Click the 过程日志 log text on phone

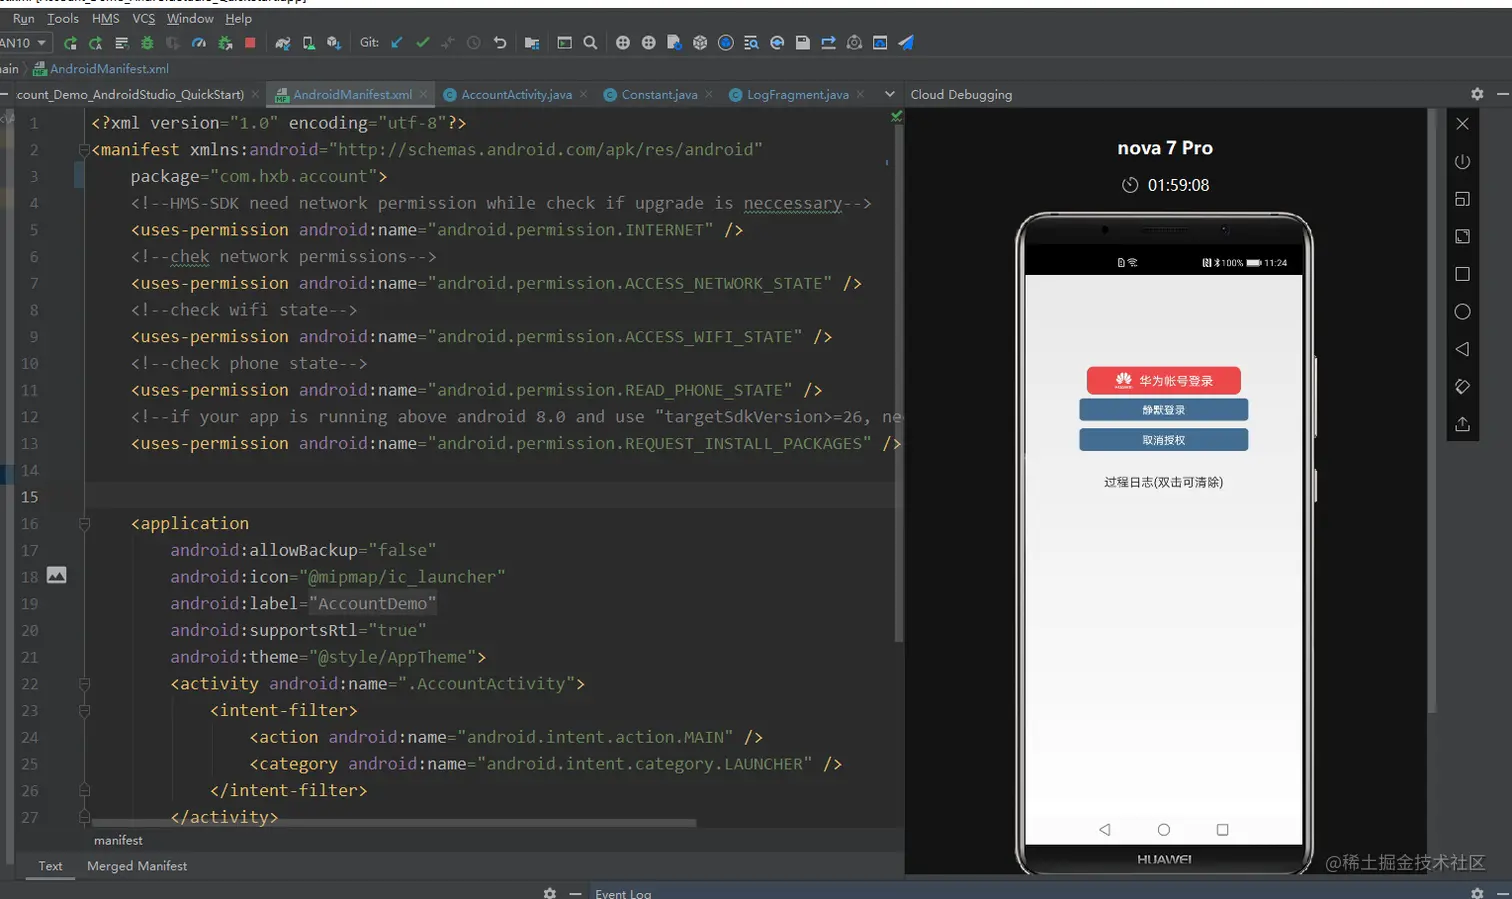tap(1163, 482)
